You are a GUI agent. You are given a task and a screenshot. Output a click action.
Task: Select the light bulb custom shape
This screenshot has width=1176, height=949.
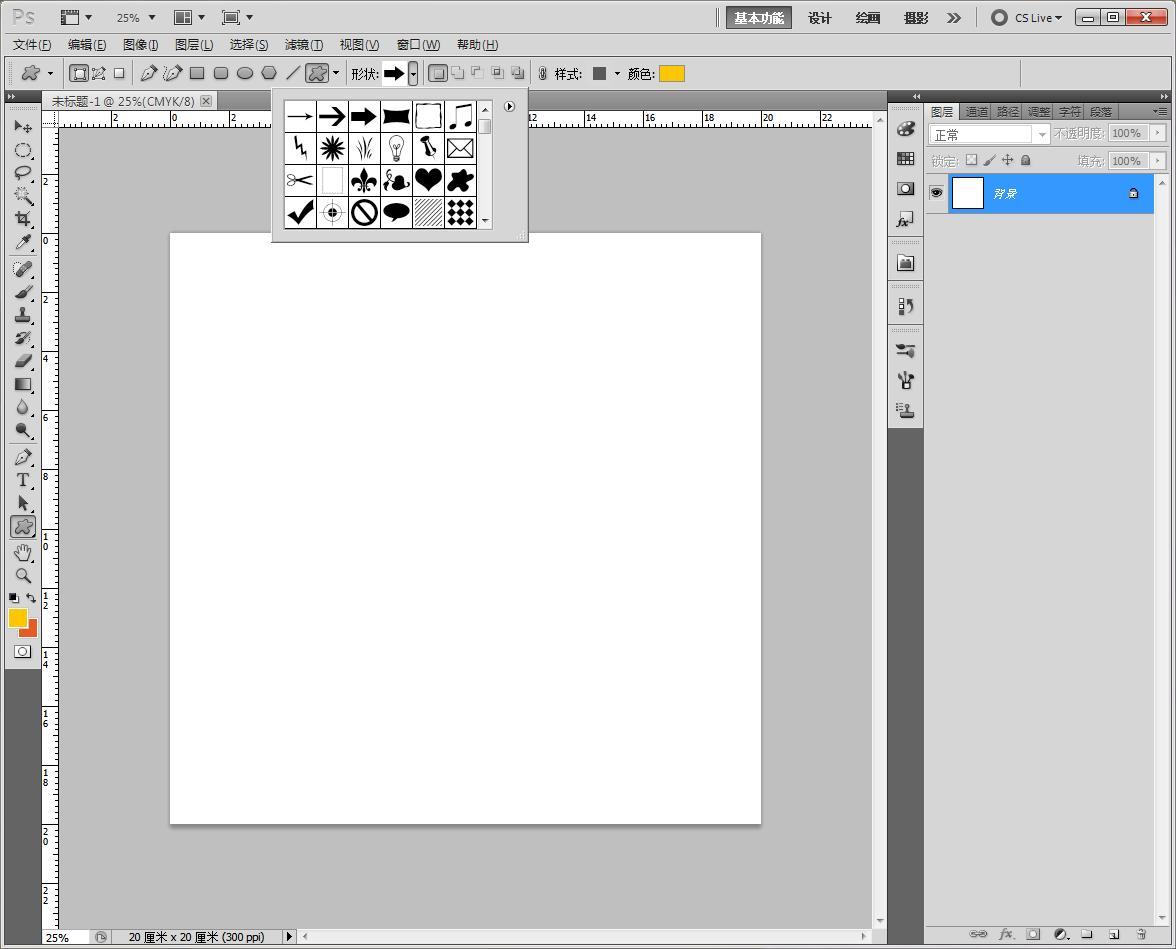396,148
